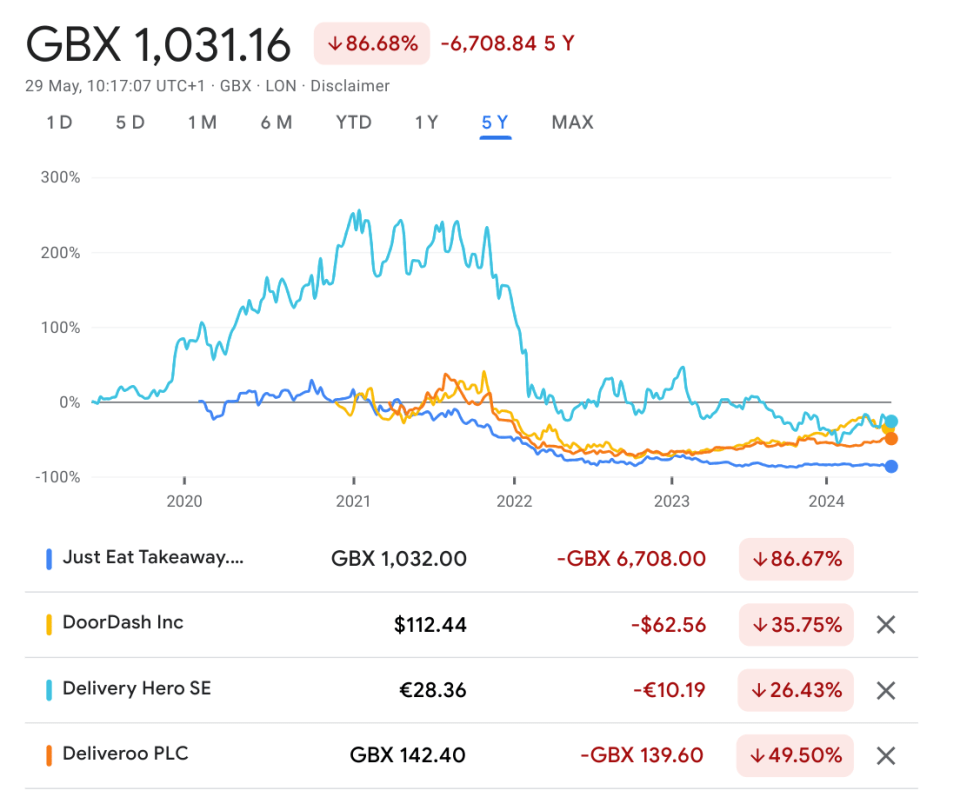Click the 86.68% change badge in header
Viewport: 960px width, 797px height.
click(372, 44)
